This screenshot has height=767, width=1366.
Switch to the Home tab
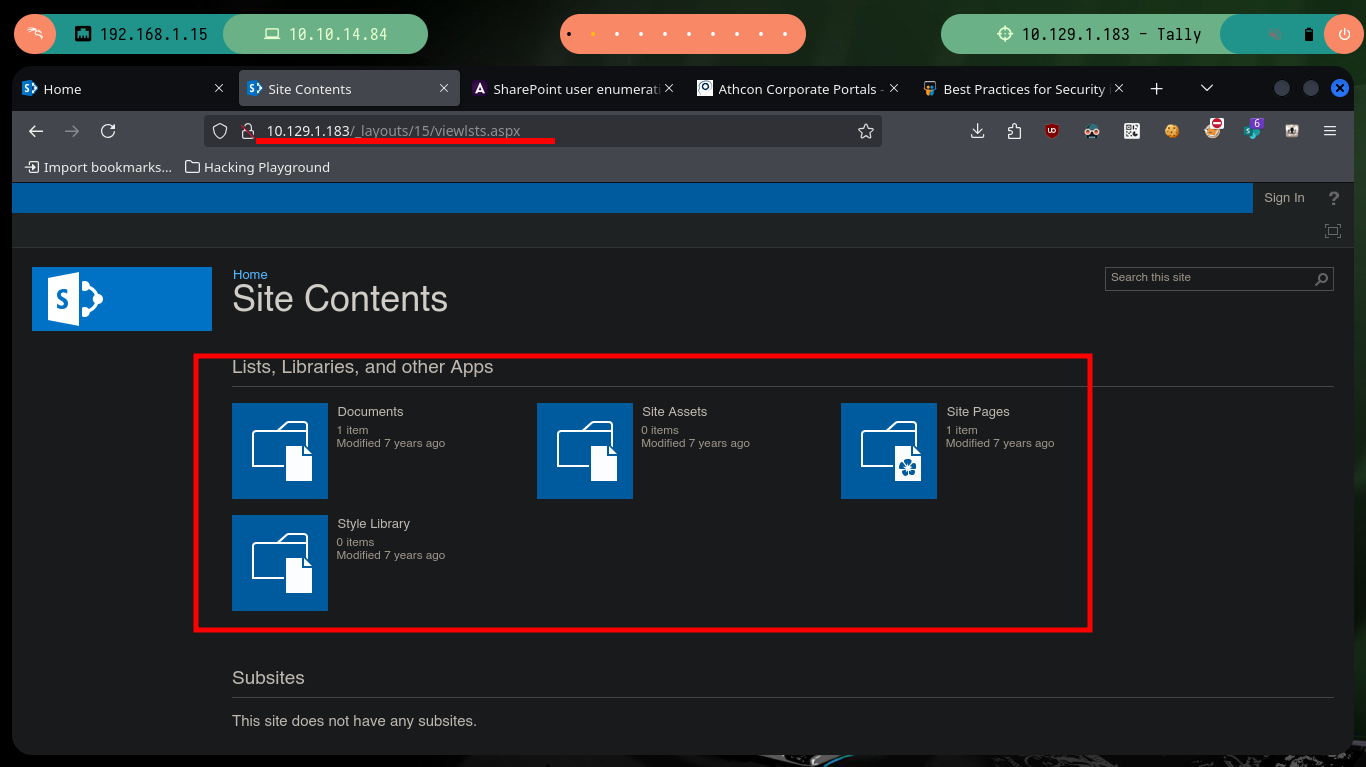click(x=123, y=89)
